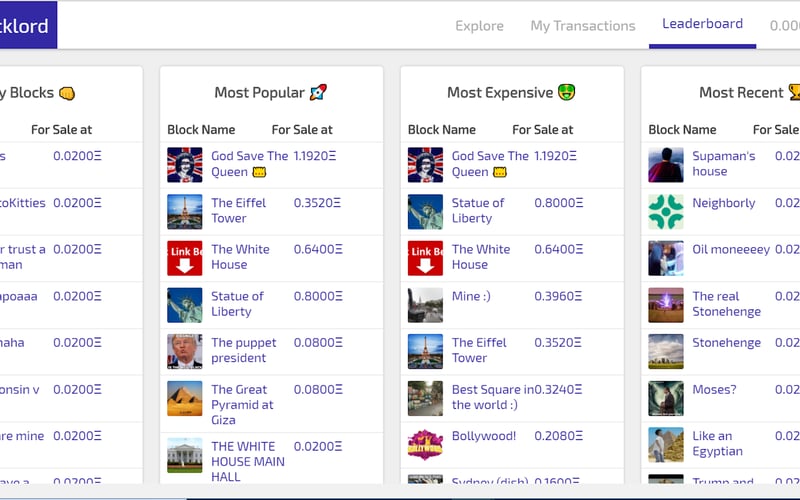Open The puppet president link
This screenshot has height=500, width=800.
[x=243, y=350]
